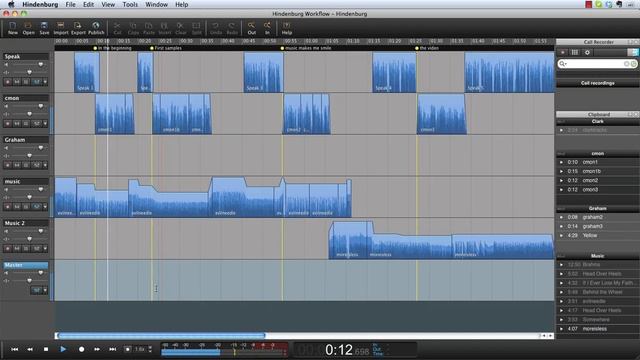Open the Help toolbar icon
Viewport: 640px width, 360px height.
287,28
